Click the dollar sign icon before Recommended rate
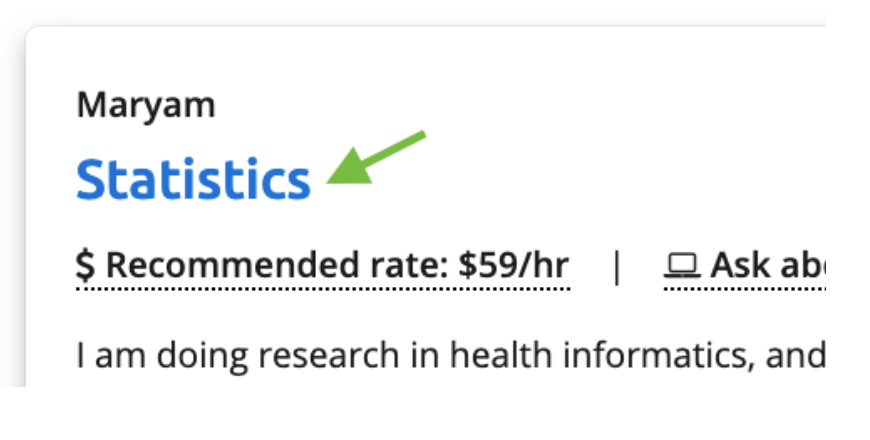This screenshot has height=440, width=870. coord(85,265)
